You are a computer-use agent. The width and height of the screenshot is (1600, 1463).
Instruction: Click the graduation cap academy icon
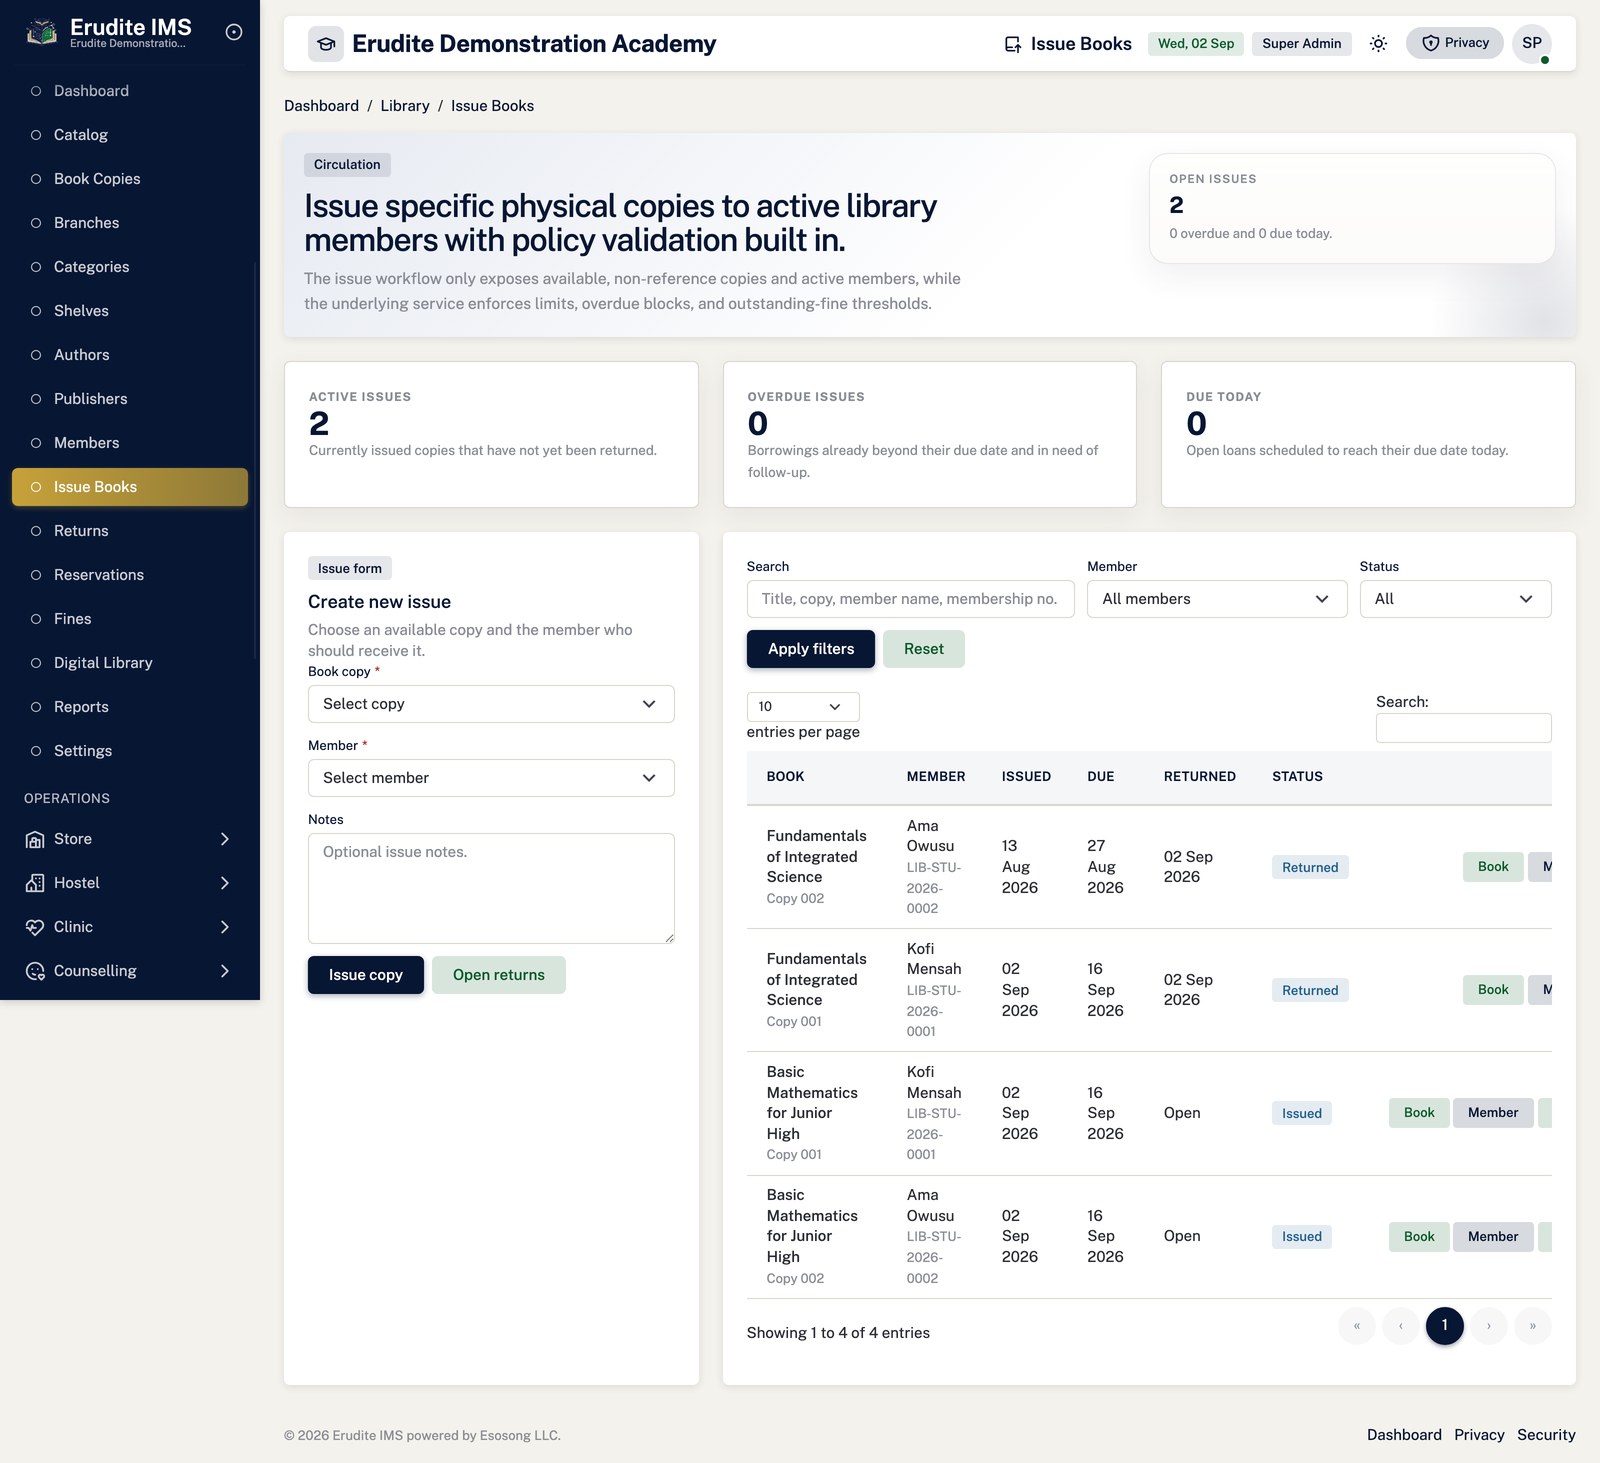tap(326, 44)
